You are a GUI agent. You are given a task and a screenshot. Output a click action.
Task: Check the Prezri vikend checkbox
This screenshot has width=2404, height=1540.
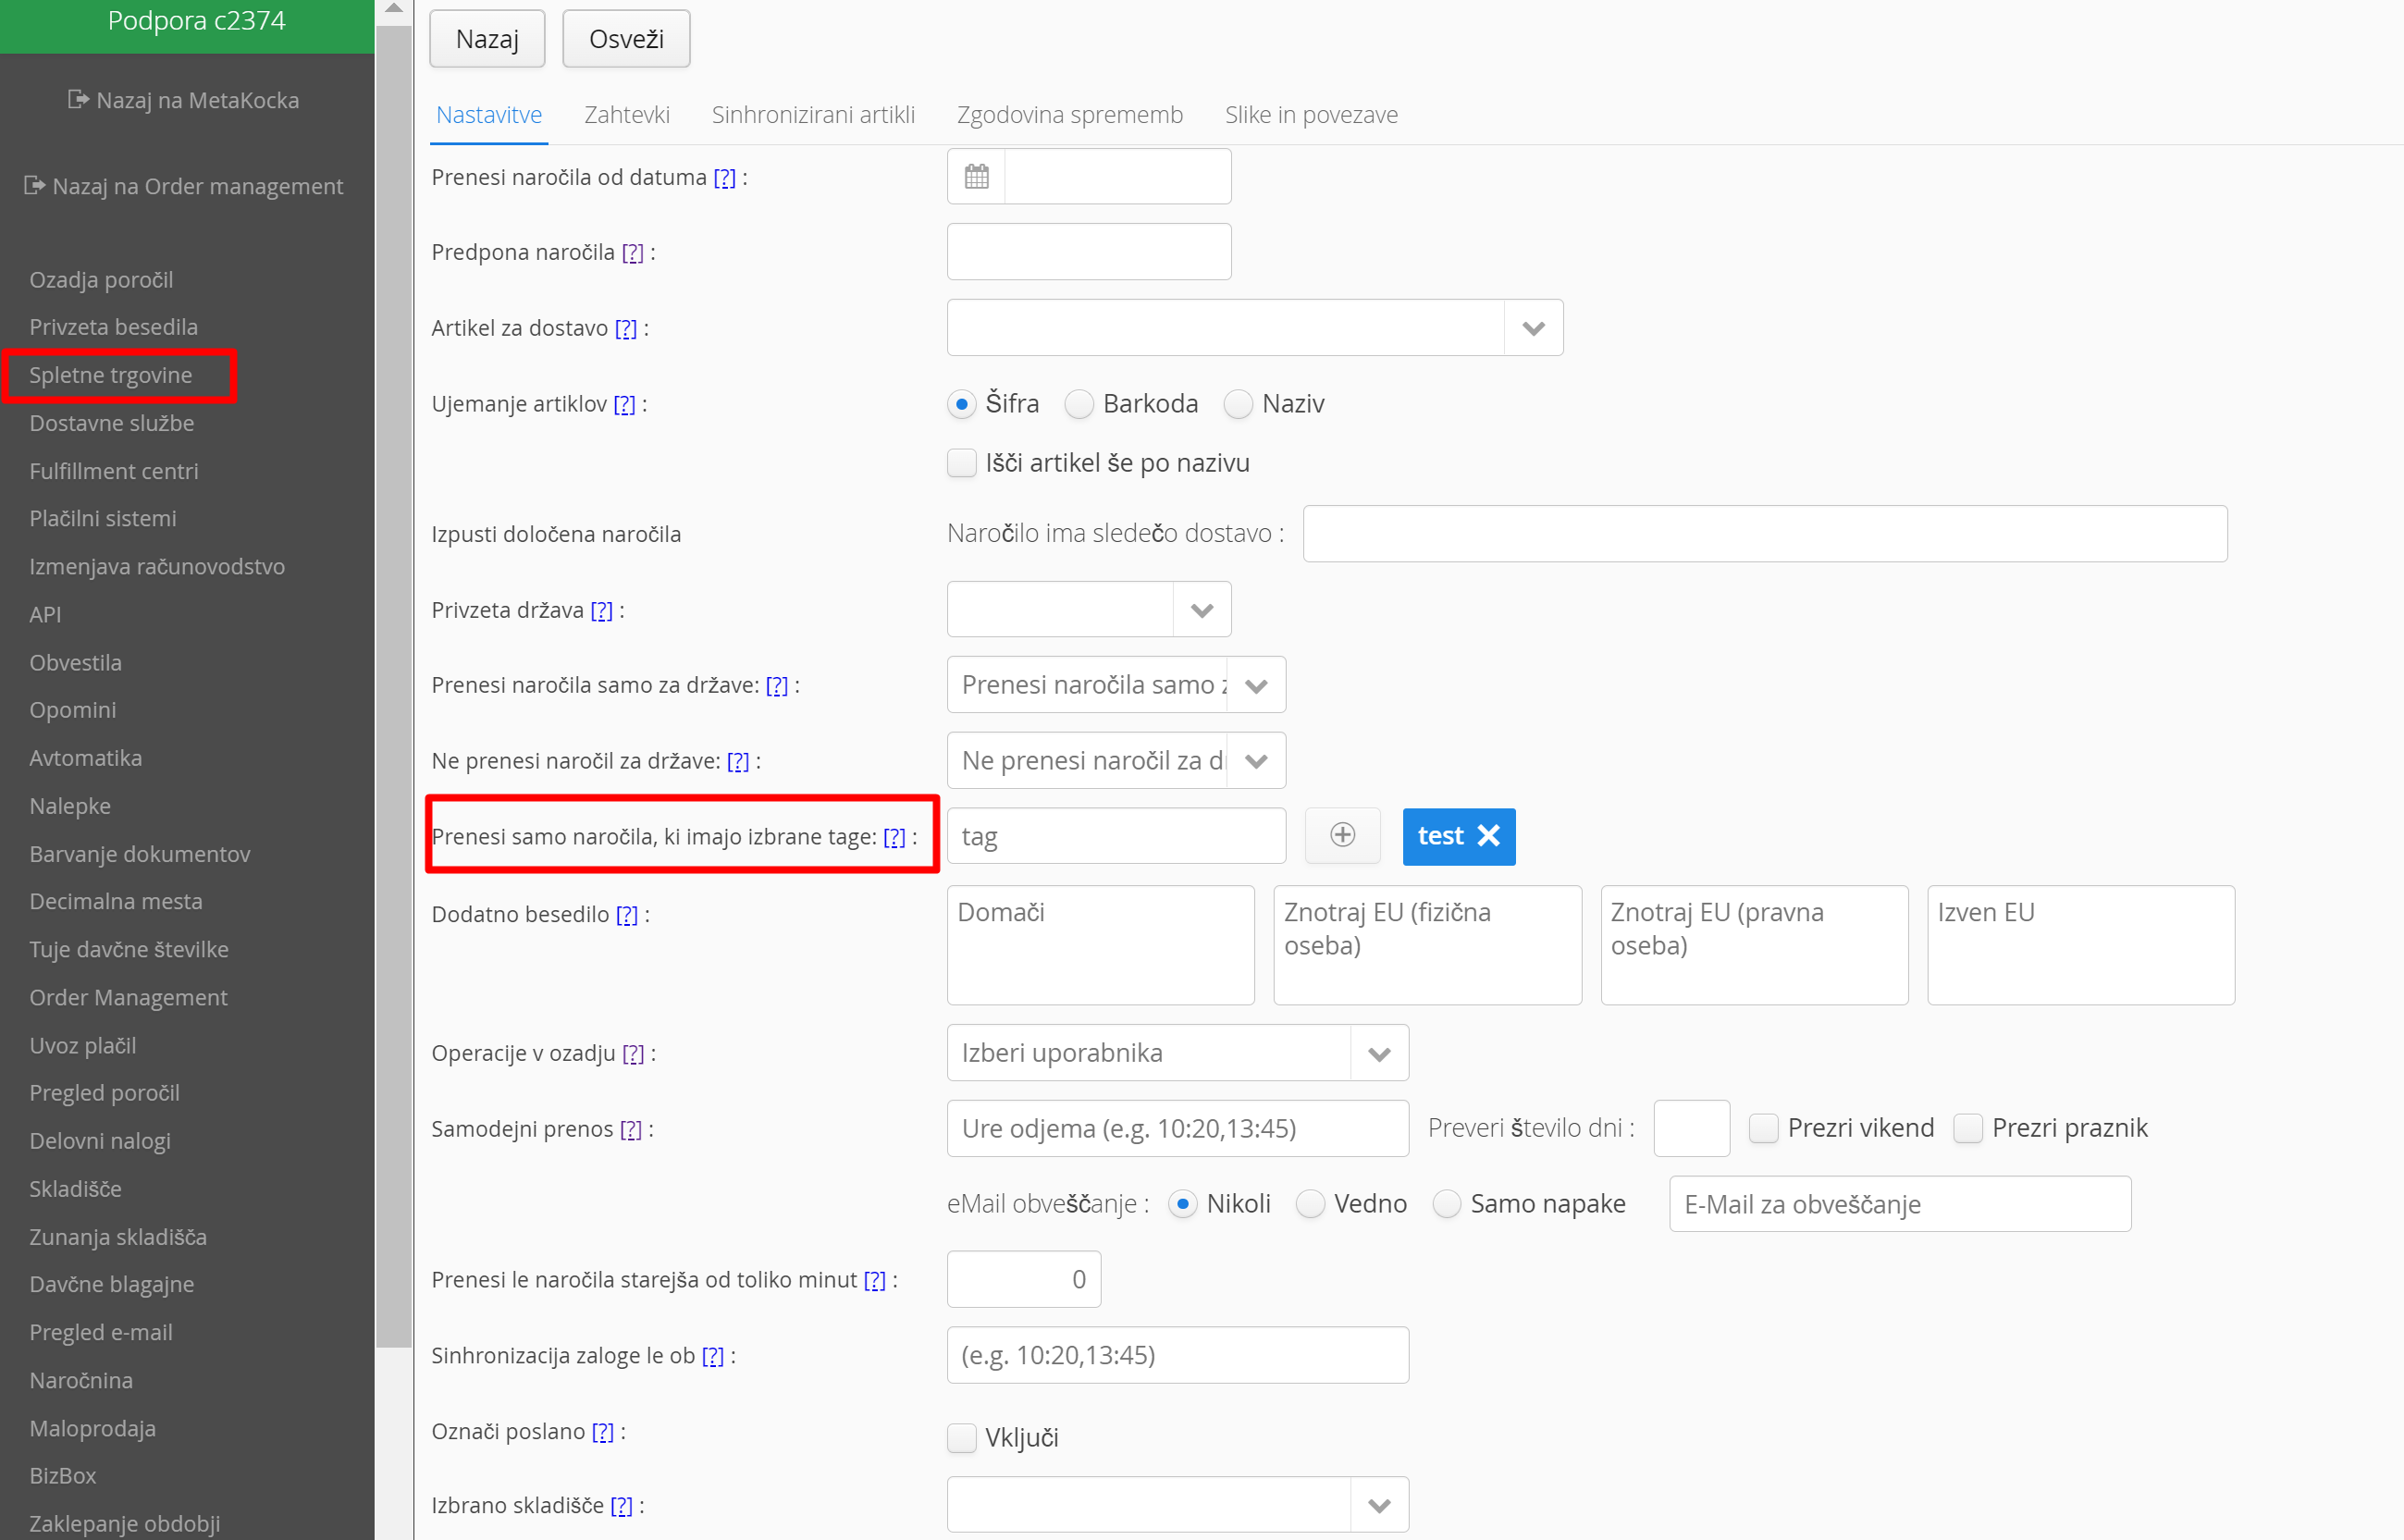click(x=1763, y=1128)
